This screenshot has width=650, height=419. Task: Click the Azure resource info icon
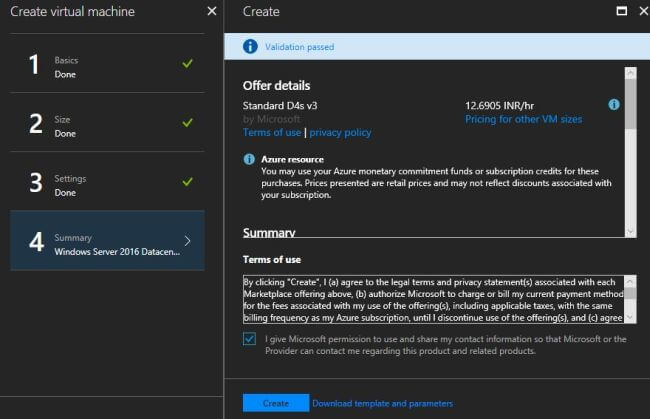249,159
